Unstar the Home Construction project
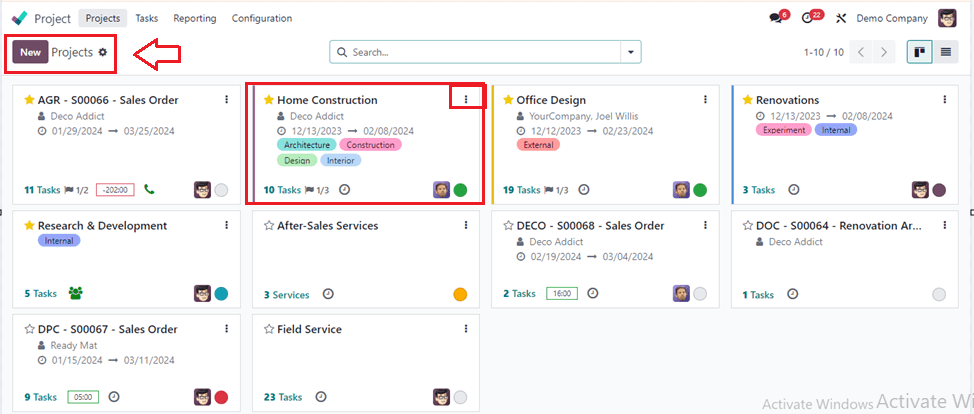Image resolution: width=974 pixels, height=414 pixels. click(269, 100)
